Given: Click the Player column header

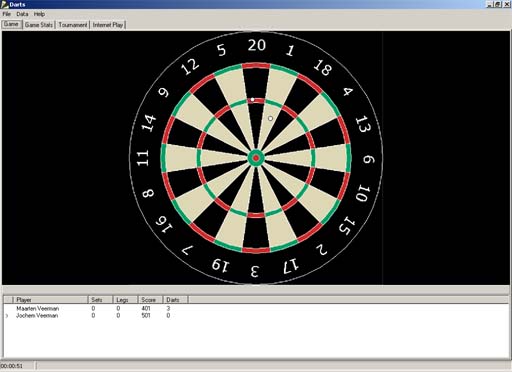Looking at the screenshot, I should click(50, 300).
